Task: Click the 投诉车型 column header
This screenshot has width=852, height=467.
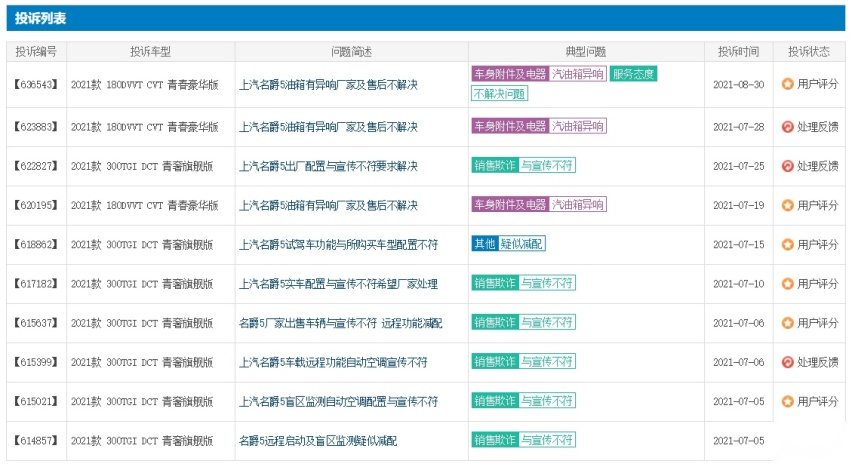Action: click(x=151, y=52)
